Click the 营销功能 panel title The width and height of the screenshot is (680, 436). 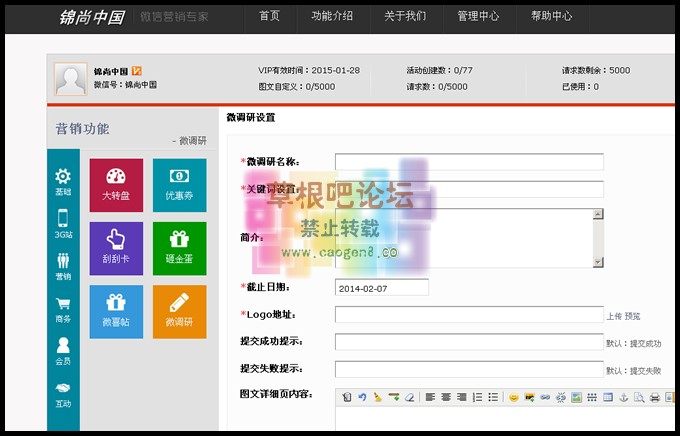[82, 129]
